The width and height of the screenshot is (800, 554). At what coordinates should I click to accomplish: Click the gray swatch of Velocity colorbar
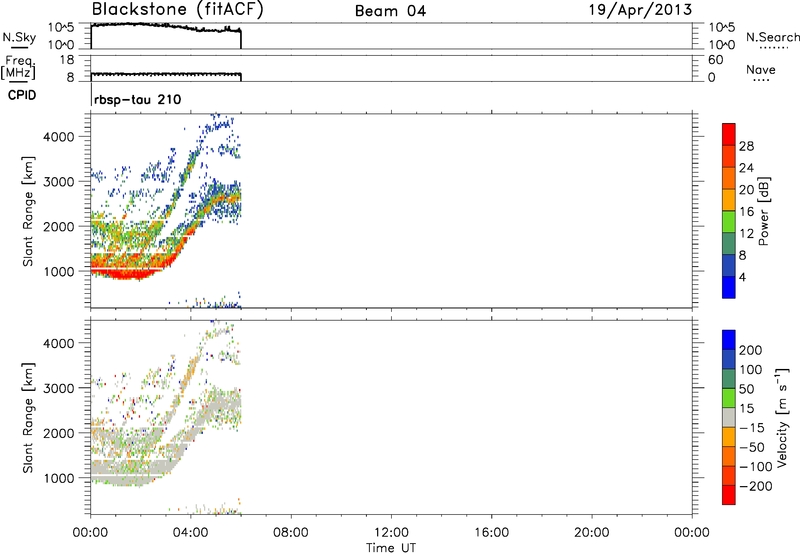pyautogui.click(x=729, y=417)
